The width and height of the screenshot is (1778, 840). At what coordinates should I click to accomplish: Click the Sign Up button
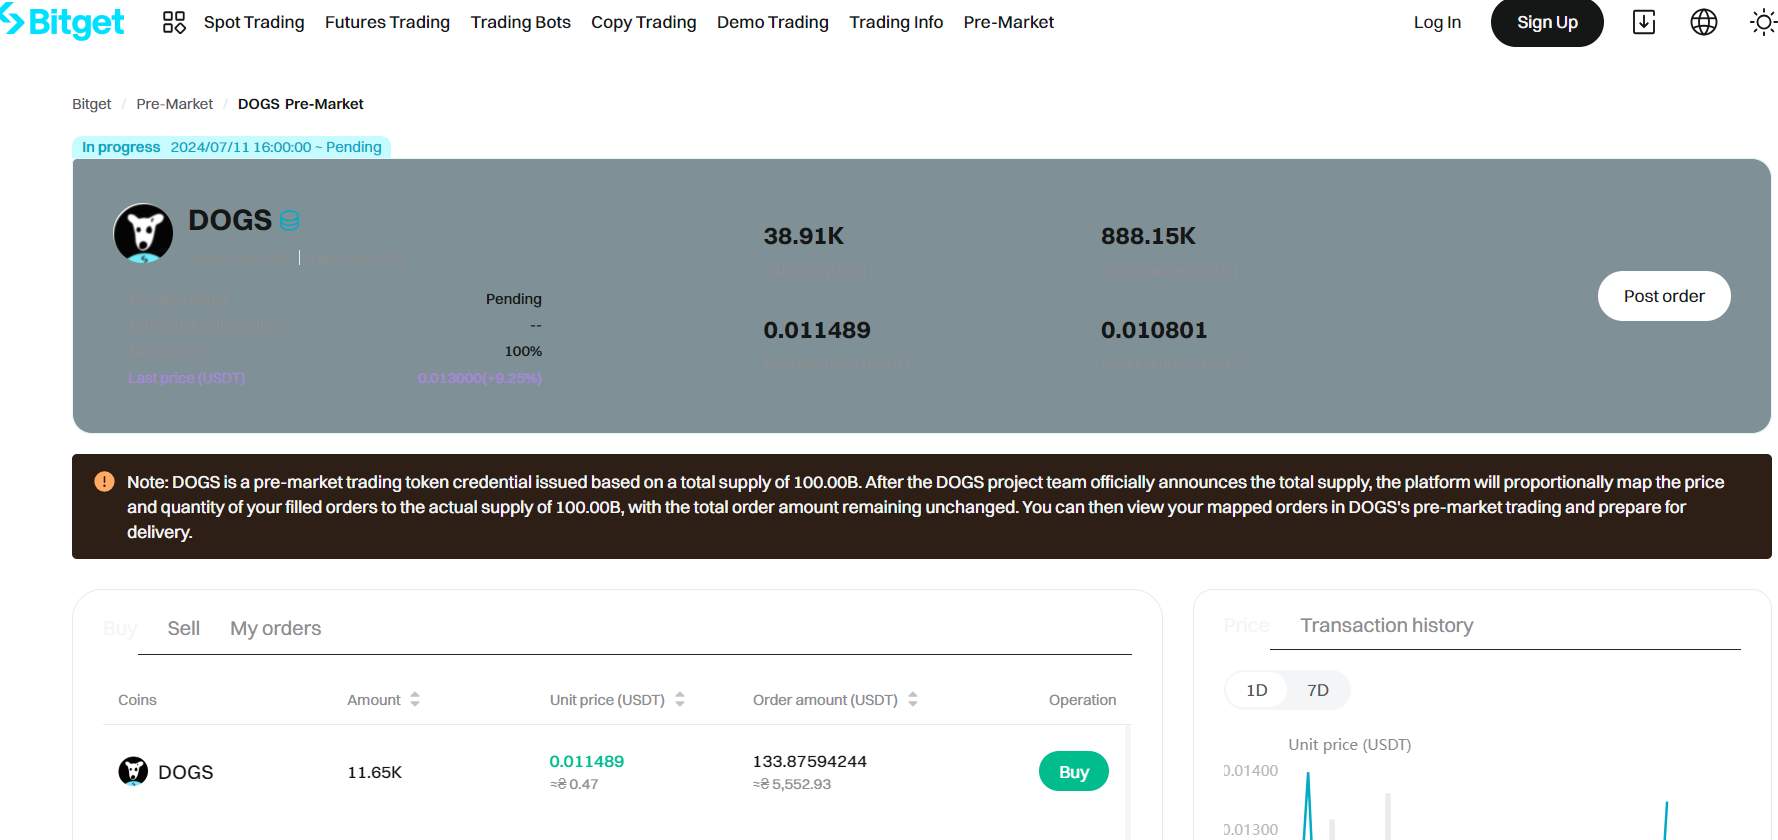pyautogui.click(x=1547, y=22)
